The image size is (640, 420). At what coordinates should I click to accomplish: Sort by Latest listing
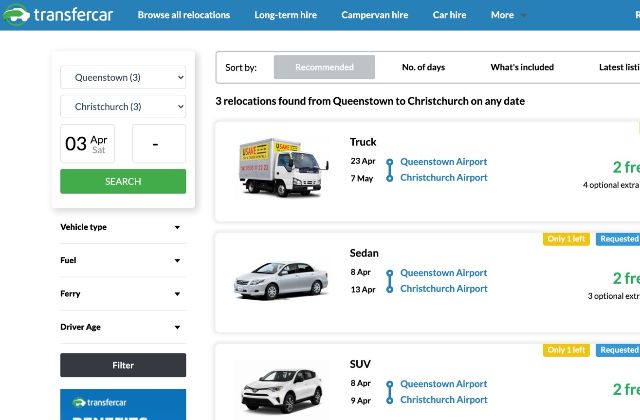click(619, 67)
